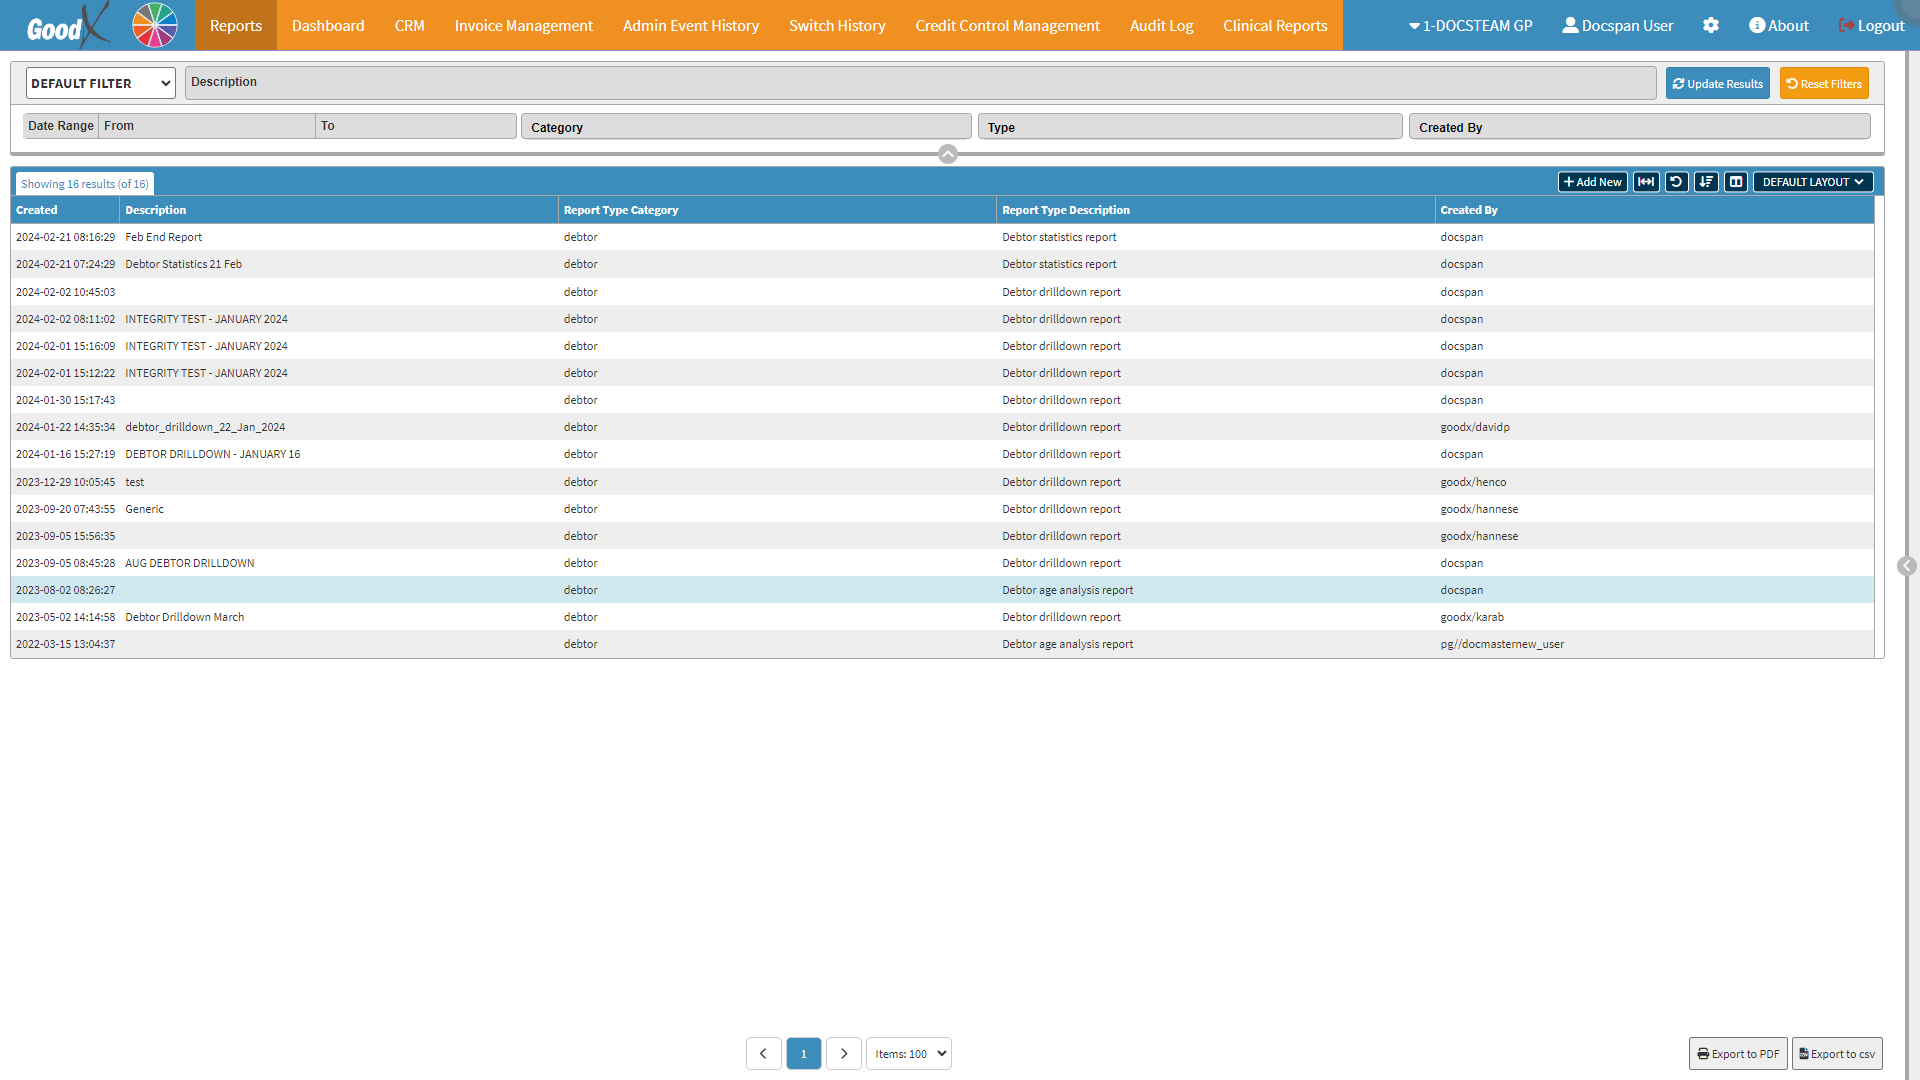
Task: Go to next page arrow
Action: [x=843, y=1053]
